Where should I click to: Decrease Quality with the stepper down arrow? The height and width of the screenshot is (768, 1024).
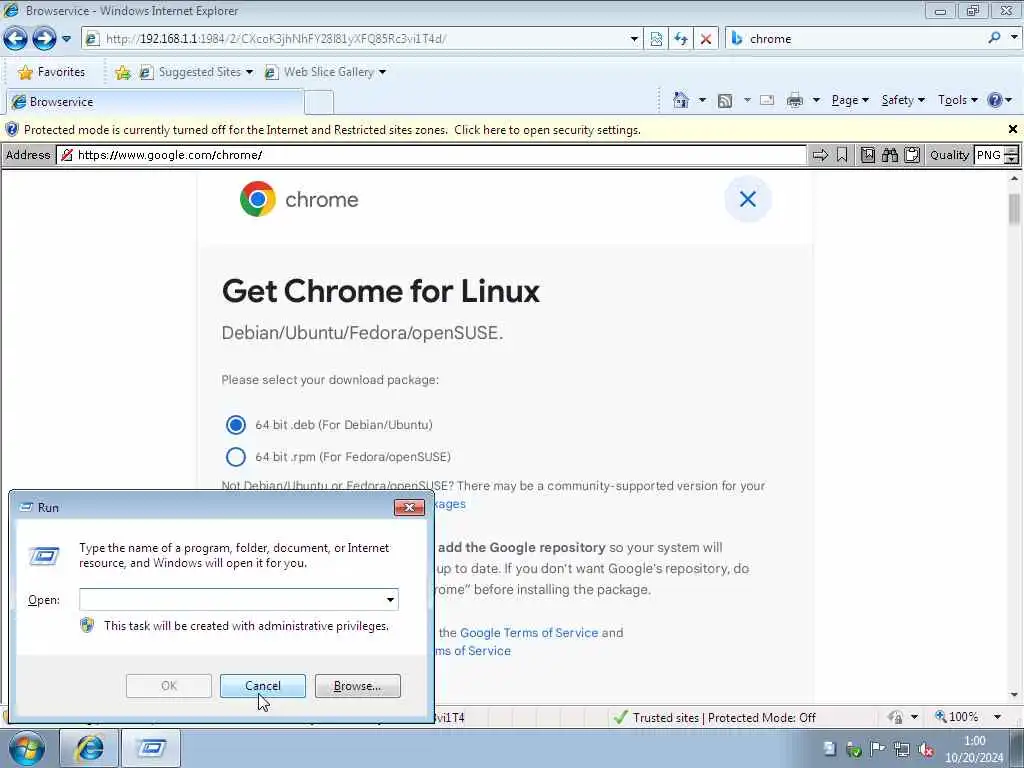pyautogui.click(x=1012, y=159)
